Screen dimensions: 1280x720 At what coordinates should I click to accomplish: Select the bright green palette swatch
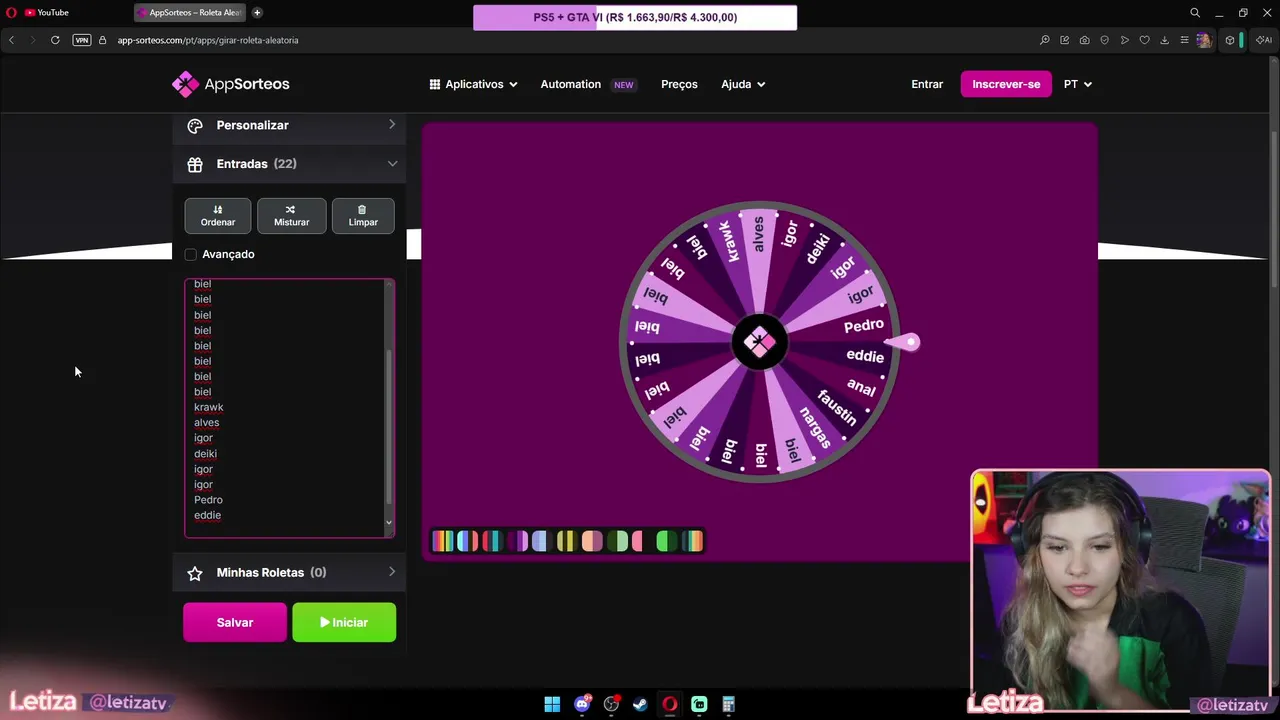pos(668,541)
